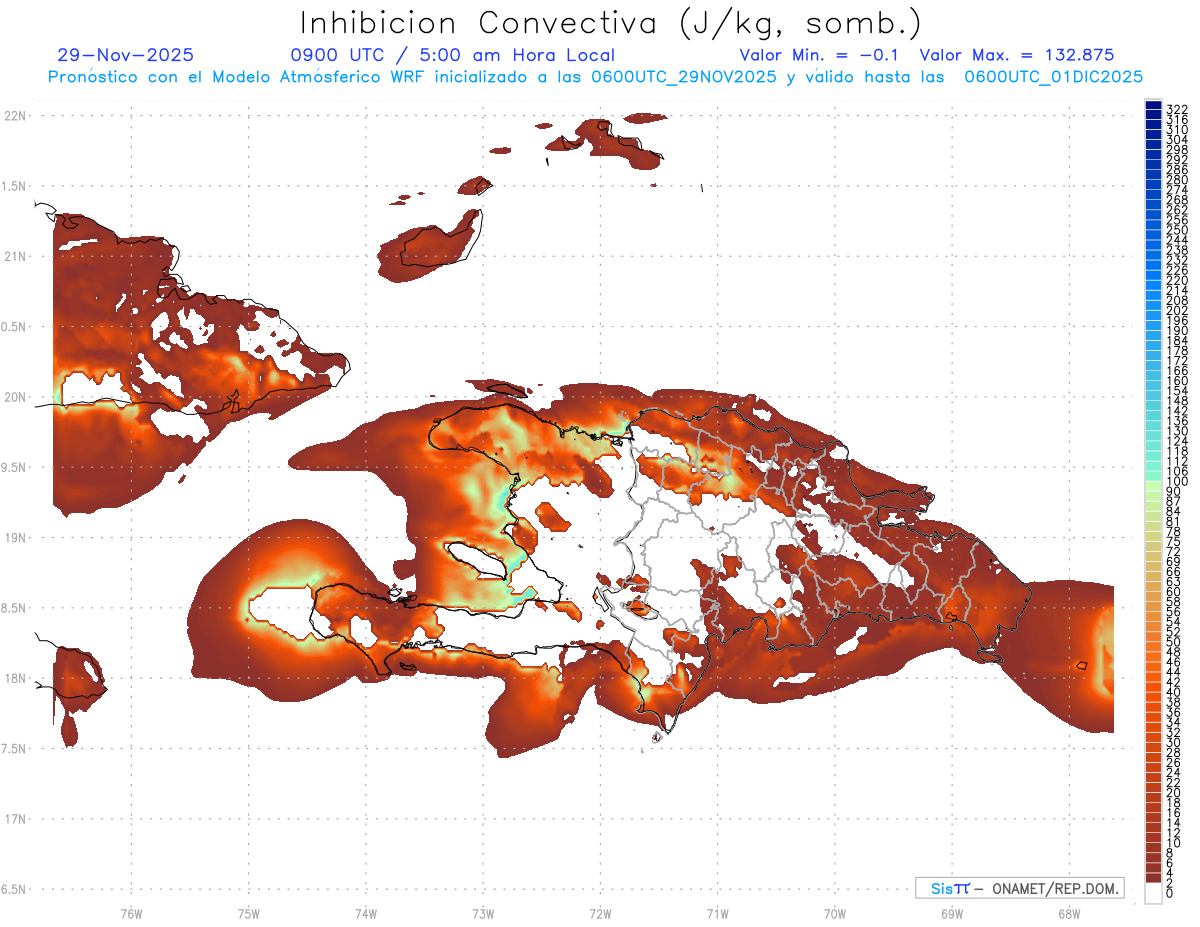Click the "0" value at color scale bottom
This screenshot has height=927, width=1200.
point(1170,893)
